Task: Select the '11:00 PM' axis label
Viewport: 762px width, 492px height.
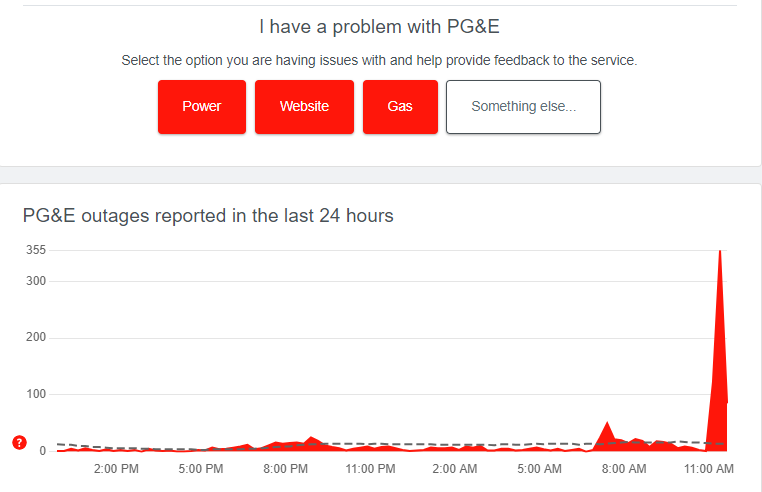Action: 370,469
